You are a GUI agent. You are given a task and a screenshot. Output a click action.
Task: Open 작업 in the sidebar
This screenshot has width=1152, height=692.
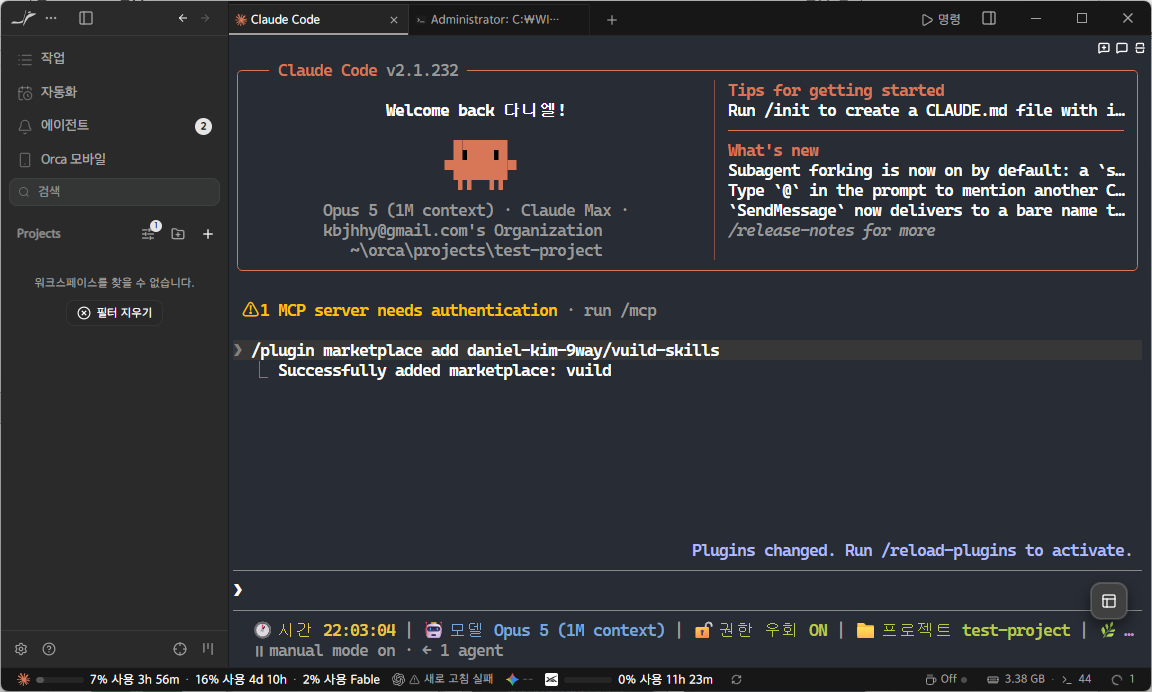point(114,58)
